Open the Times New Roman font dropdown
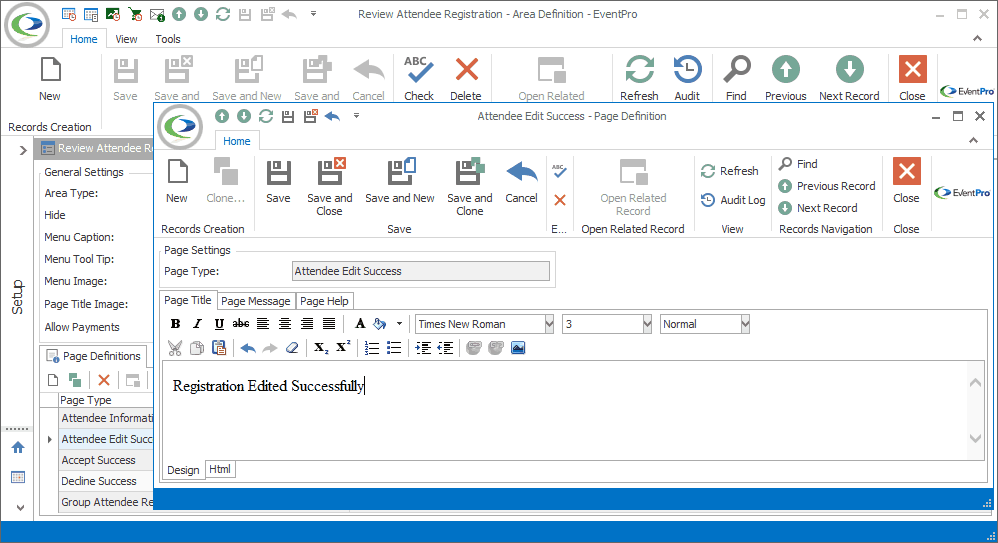This screenshot has width=998, height=543. tap(549, 324)
